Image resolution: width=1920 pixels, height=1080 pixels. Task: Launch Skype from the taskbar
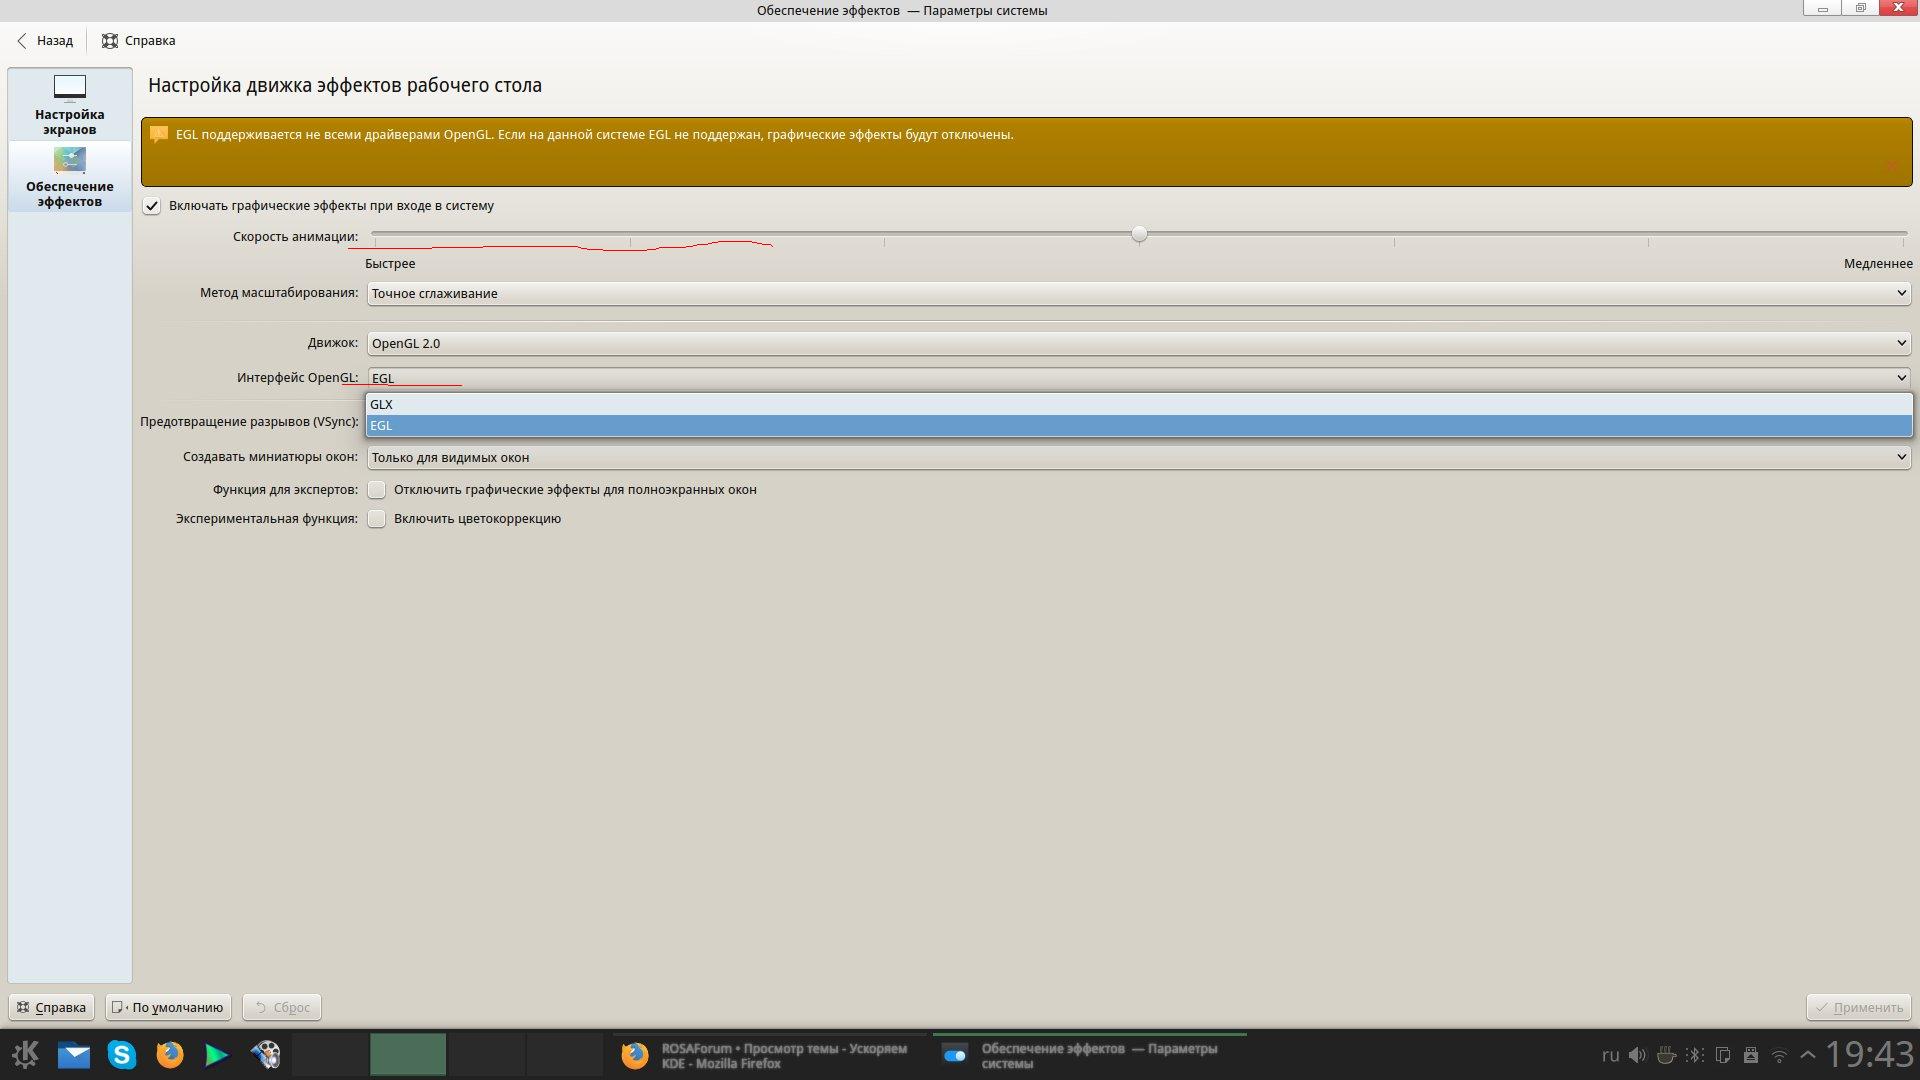tap(122, 1054)
